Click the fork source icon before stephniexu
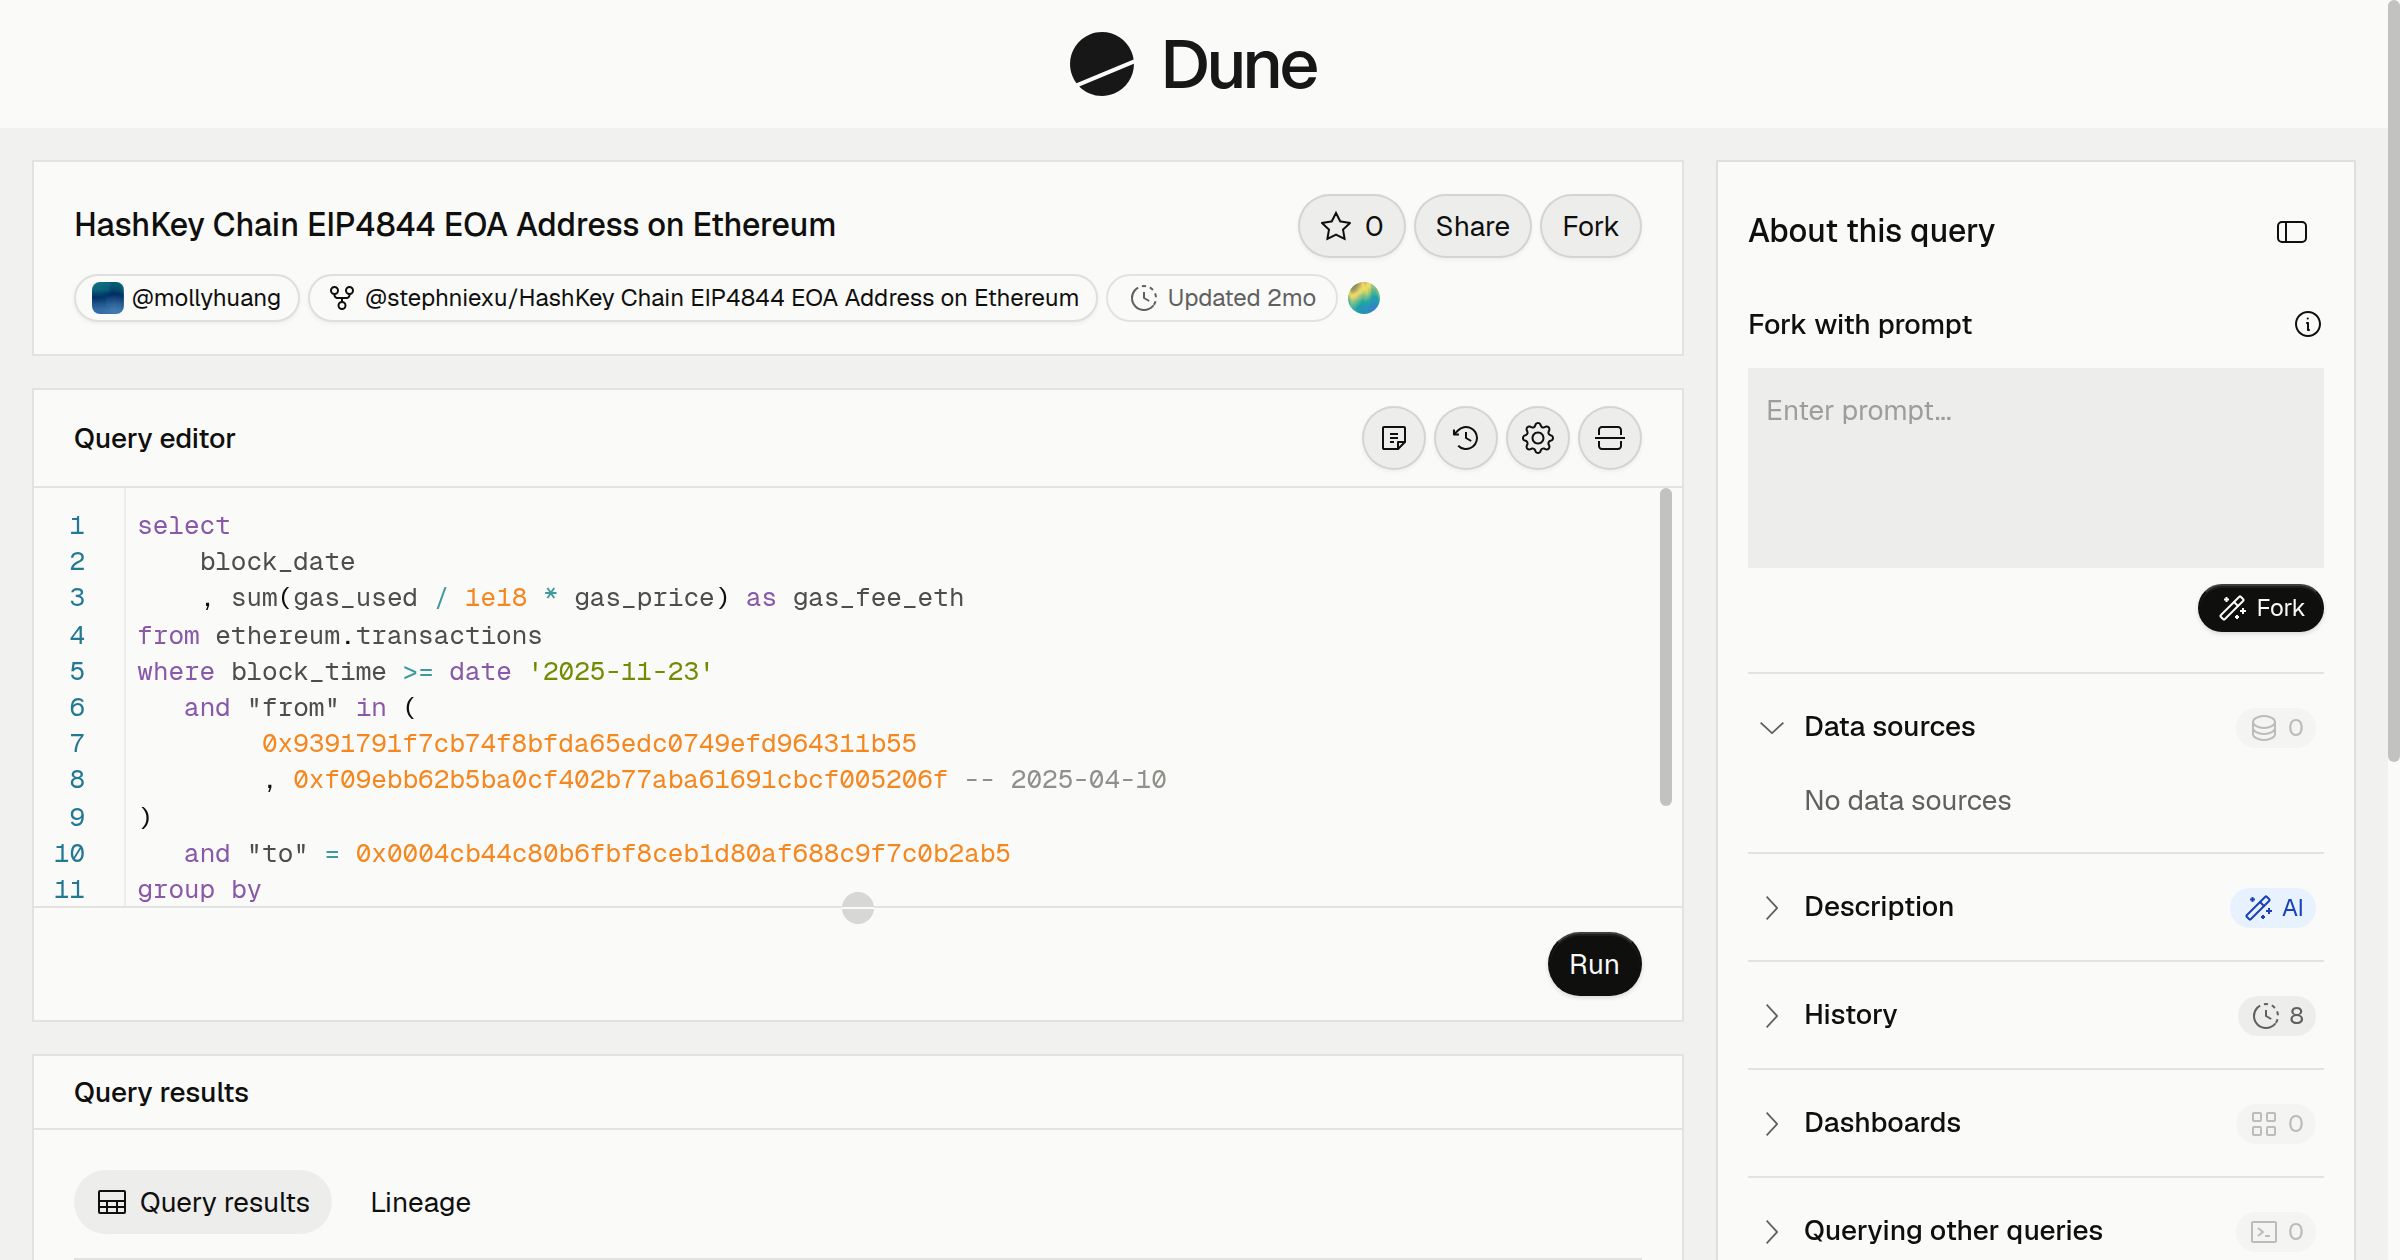The height and width of the screenshot is (1260, 2400). [342, 298]
